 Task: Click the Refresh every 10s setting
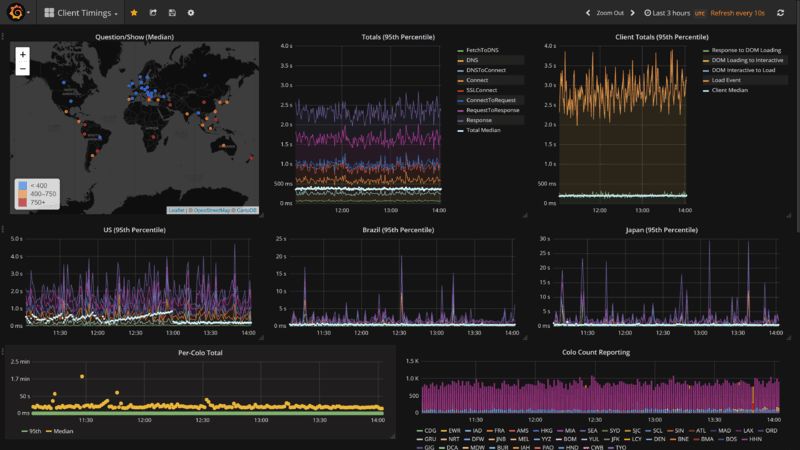pyautogui.click(x=737, y=13)
